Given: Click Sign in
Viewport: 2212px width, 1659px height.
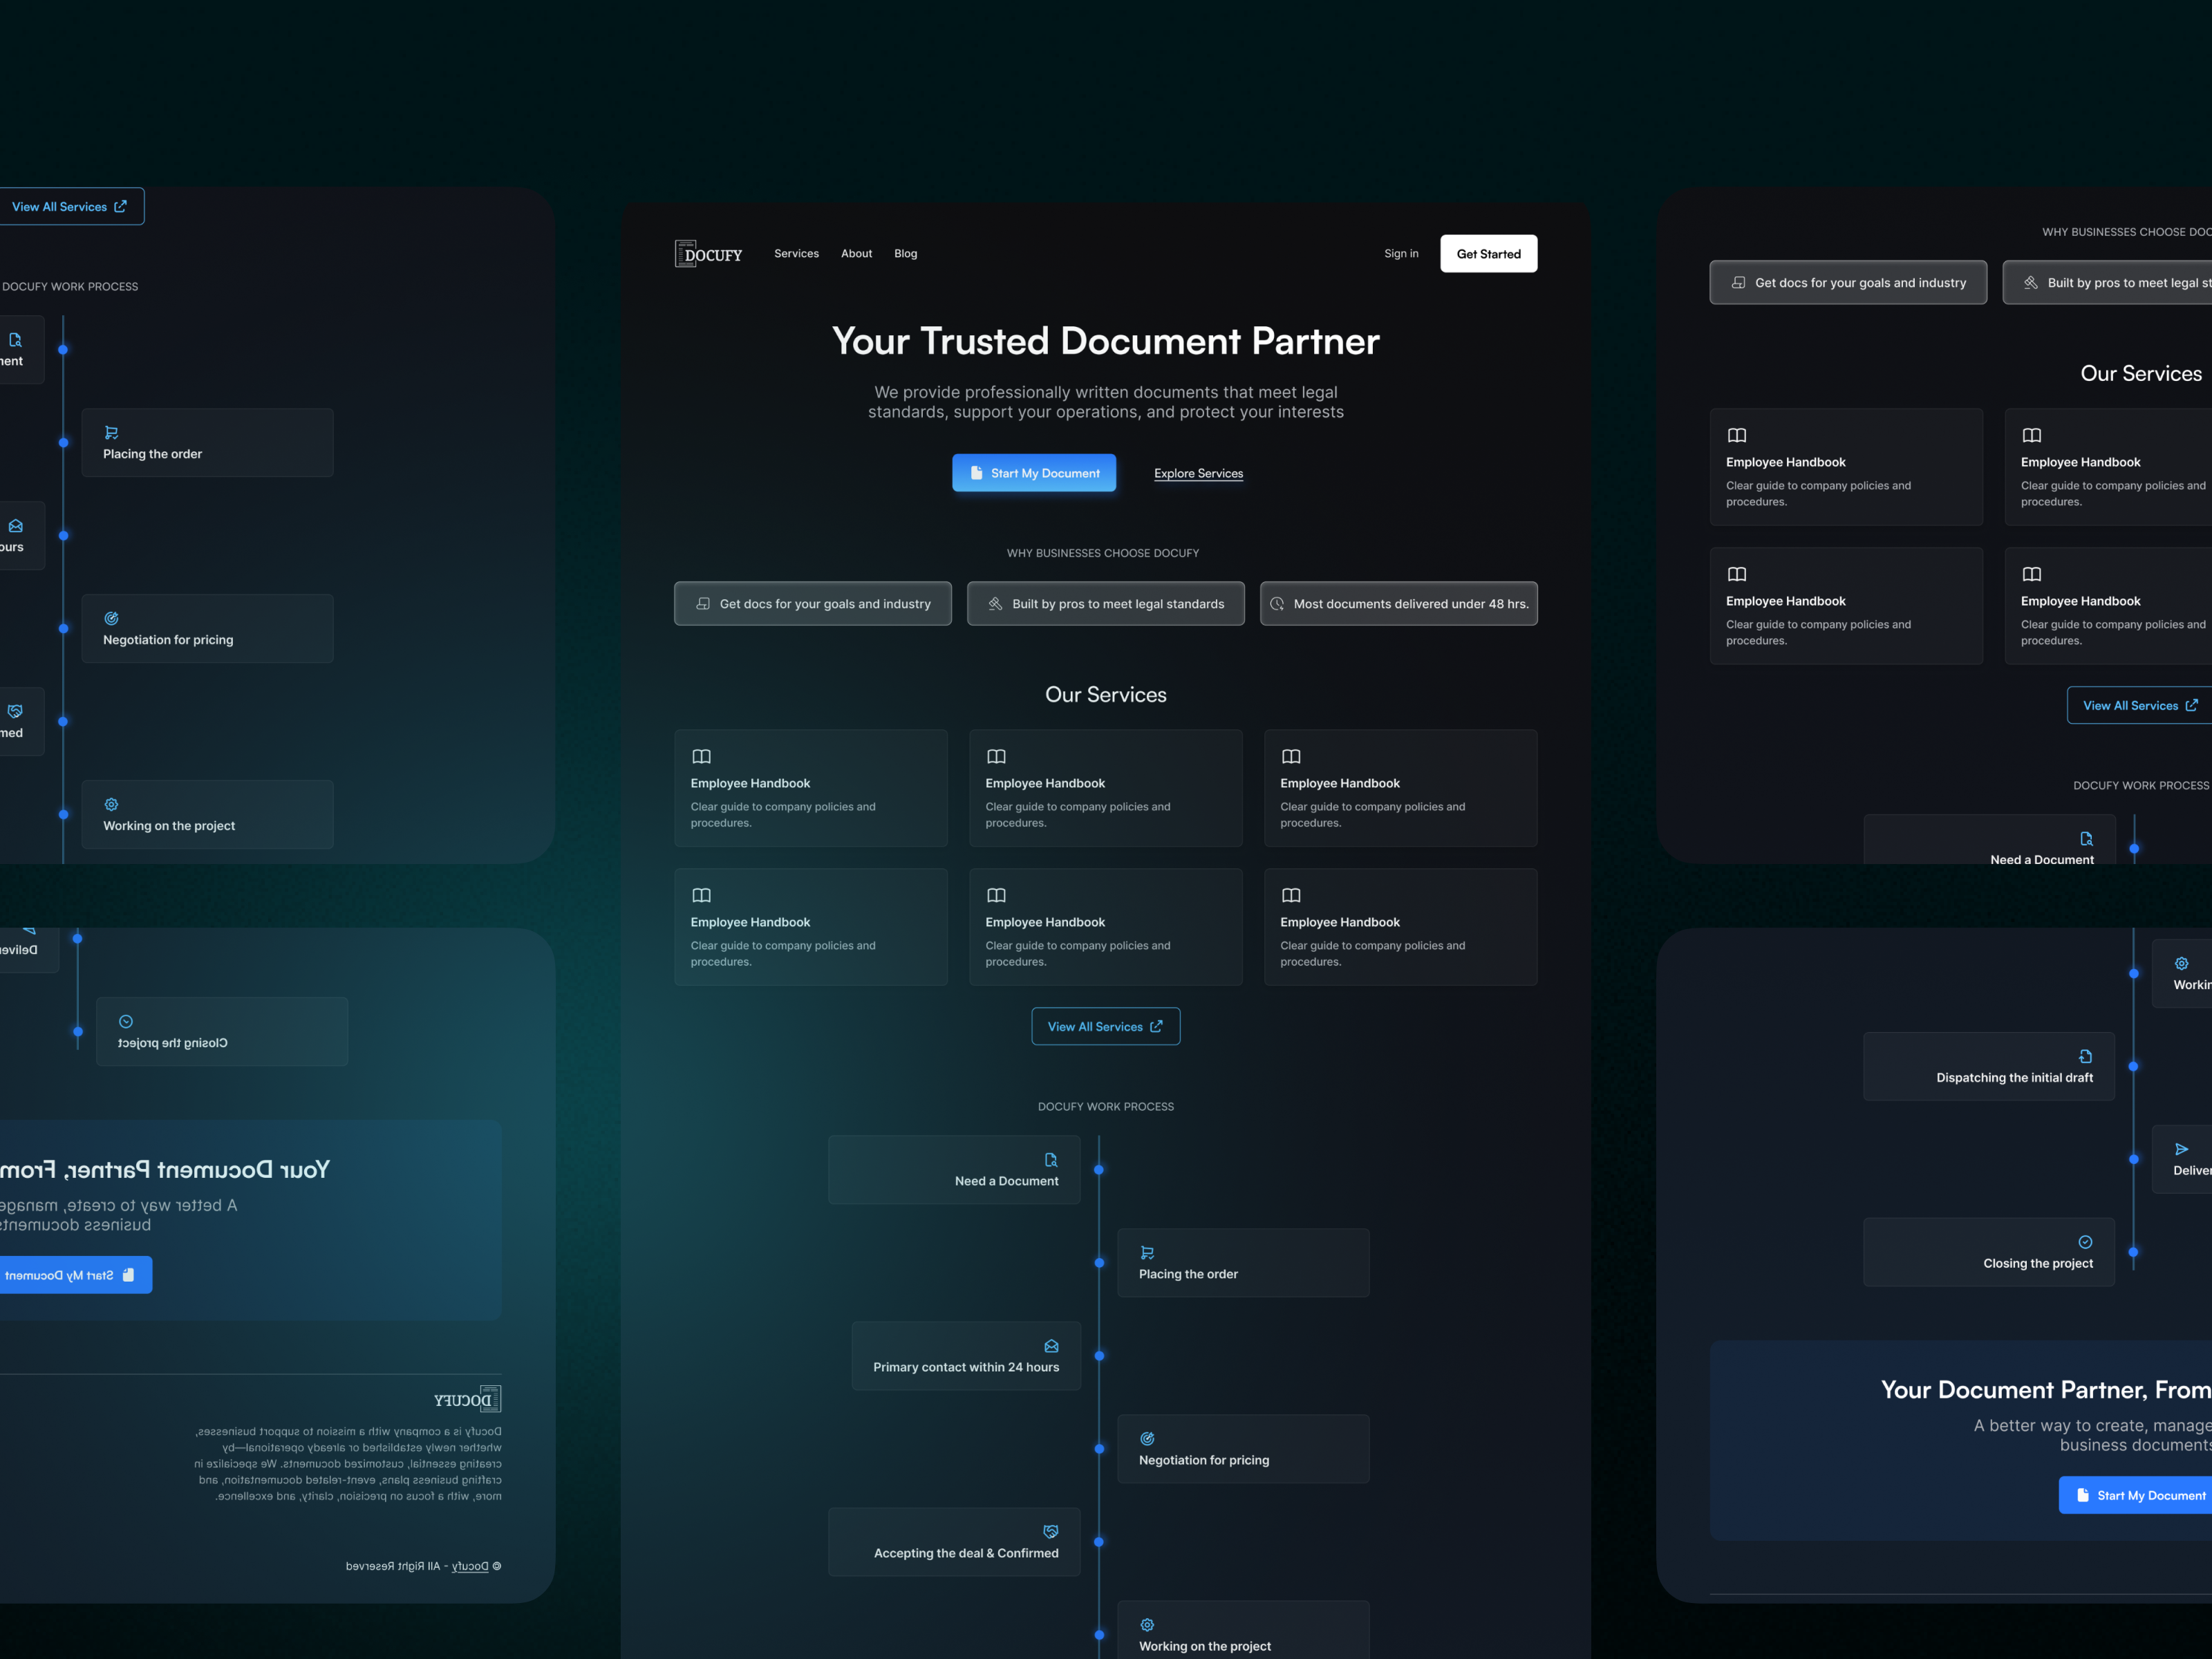Looking at the screenshot, I should (x=1400, y=253).
